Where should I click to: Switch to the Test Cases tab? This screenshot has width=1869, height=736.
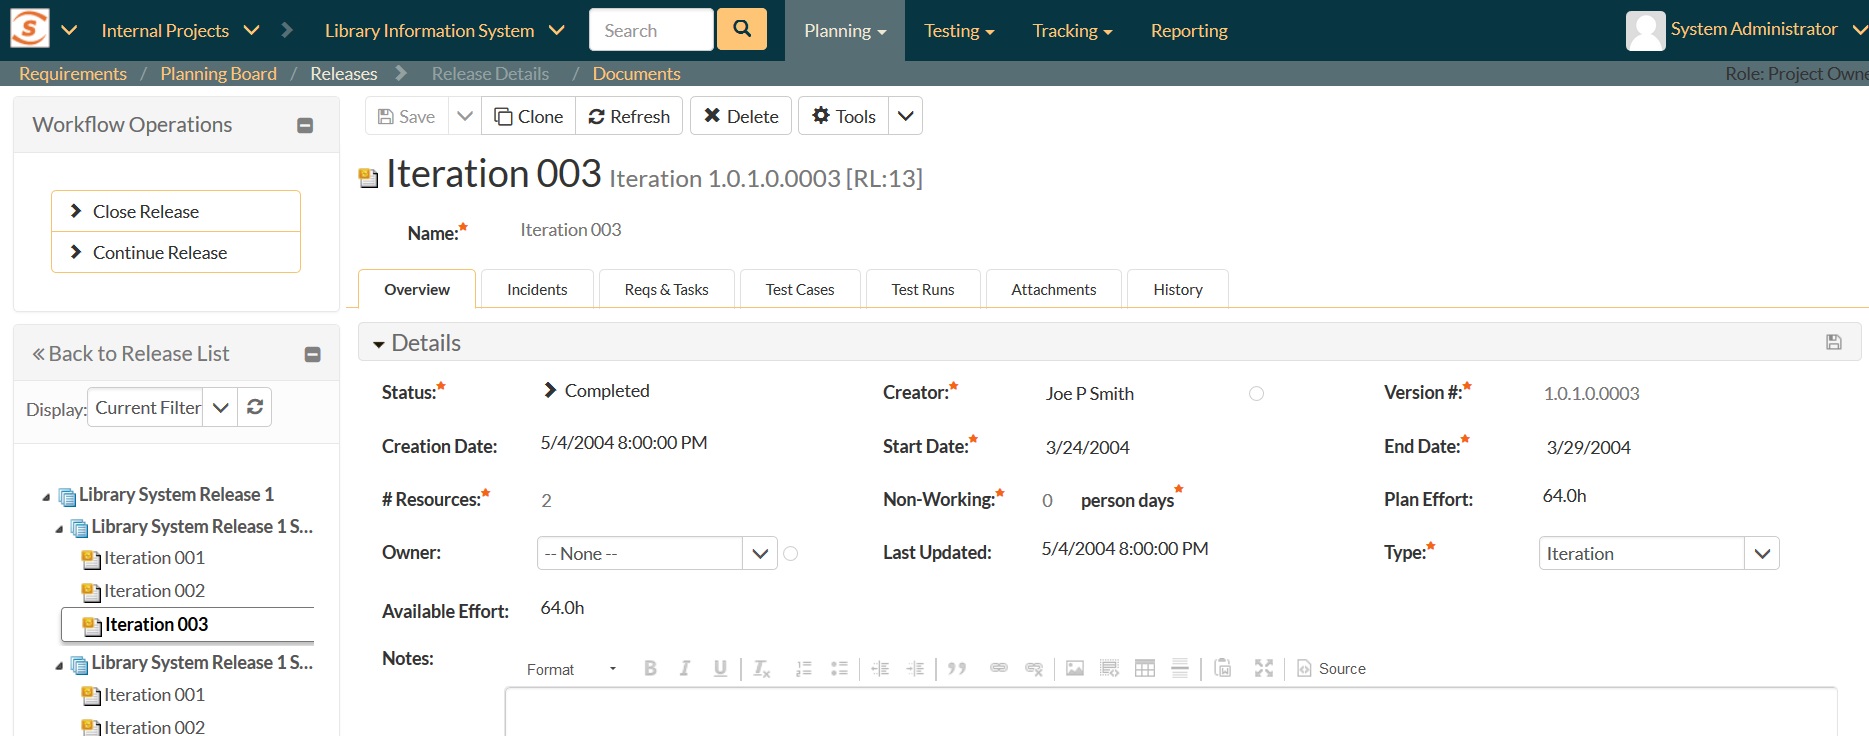800,289
